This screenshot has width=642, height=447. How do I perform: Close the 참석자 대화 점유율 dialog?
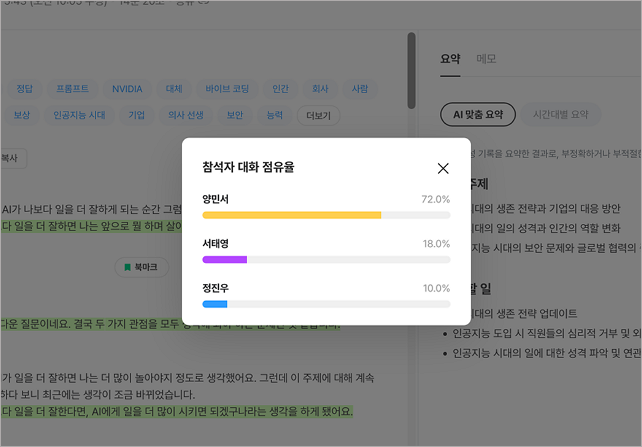pos(443,168)
